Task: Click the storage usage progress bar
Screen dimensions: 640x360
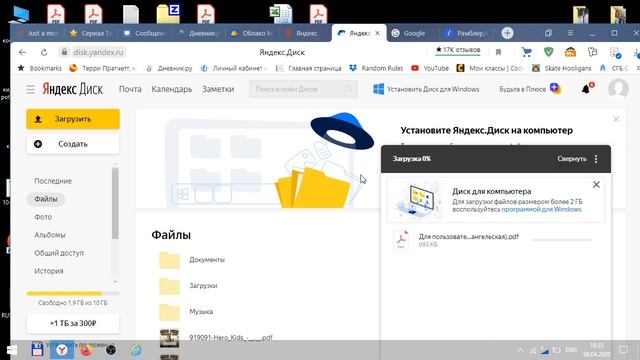Action: point(73,293)
